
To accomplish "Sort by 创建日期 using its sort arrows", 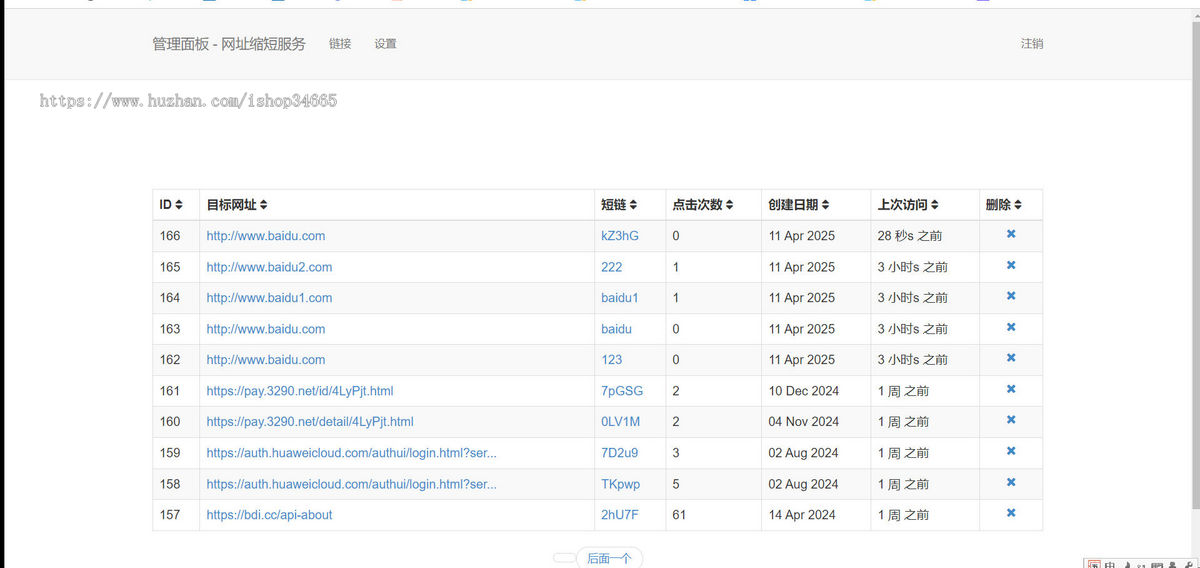I will (x=825, y=205).
